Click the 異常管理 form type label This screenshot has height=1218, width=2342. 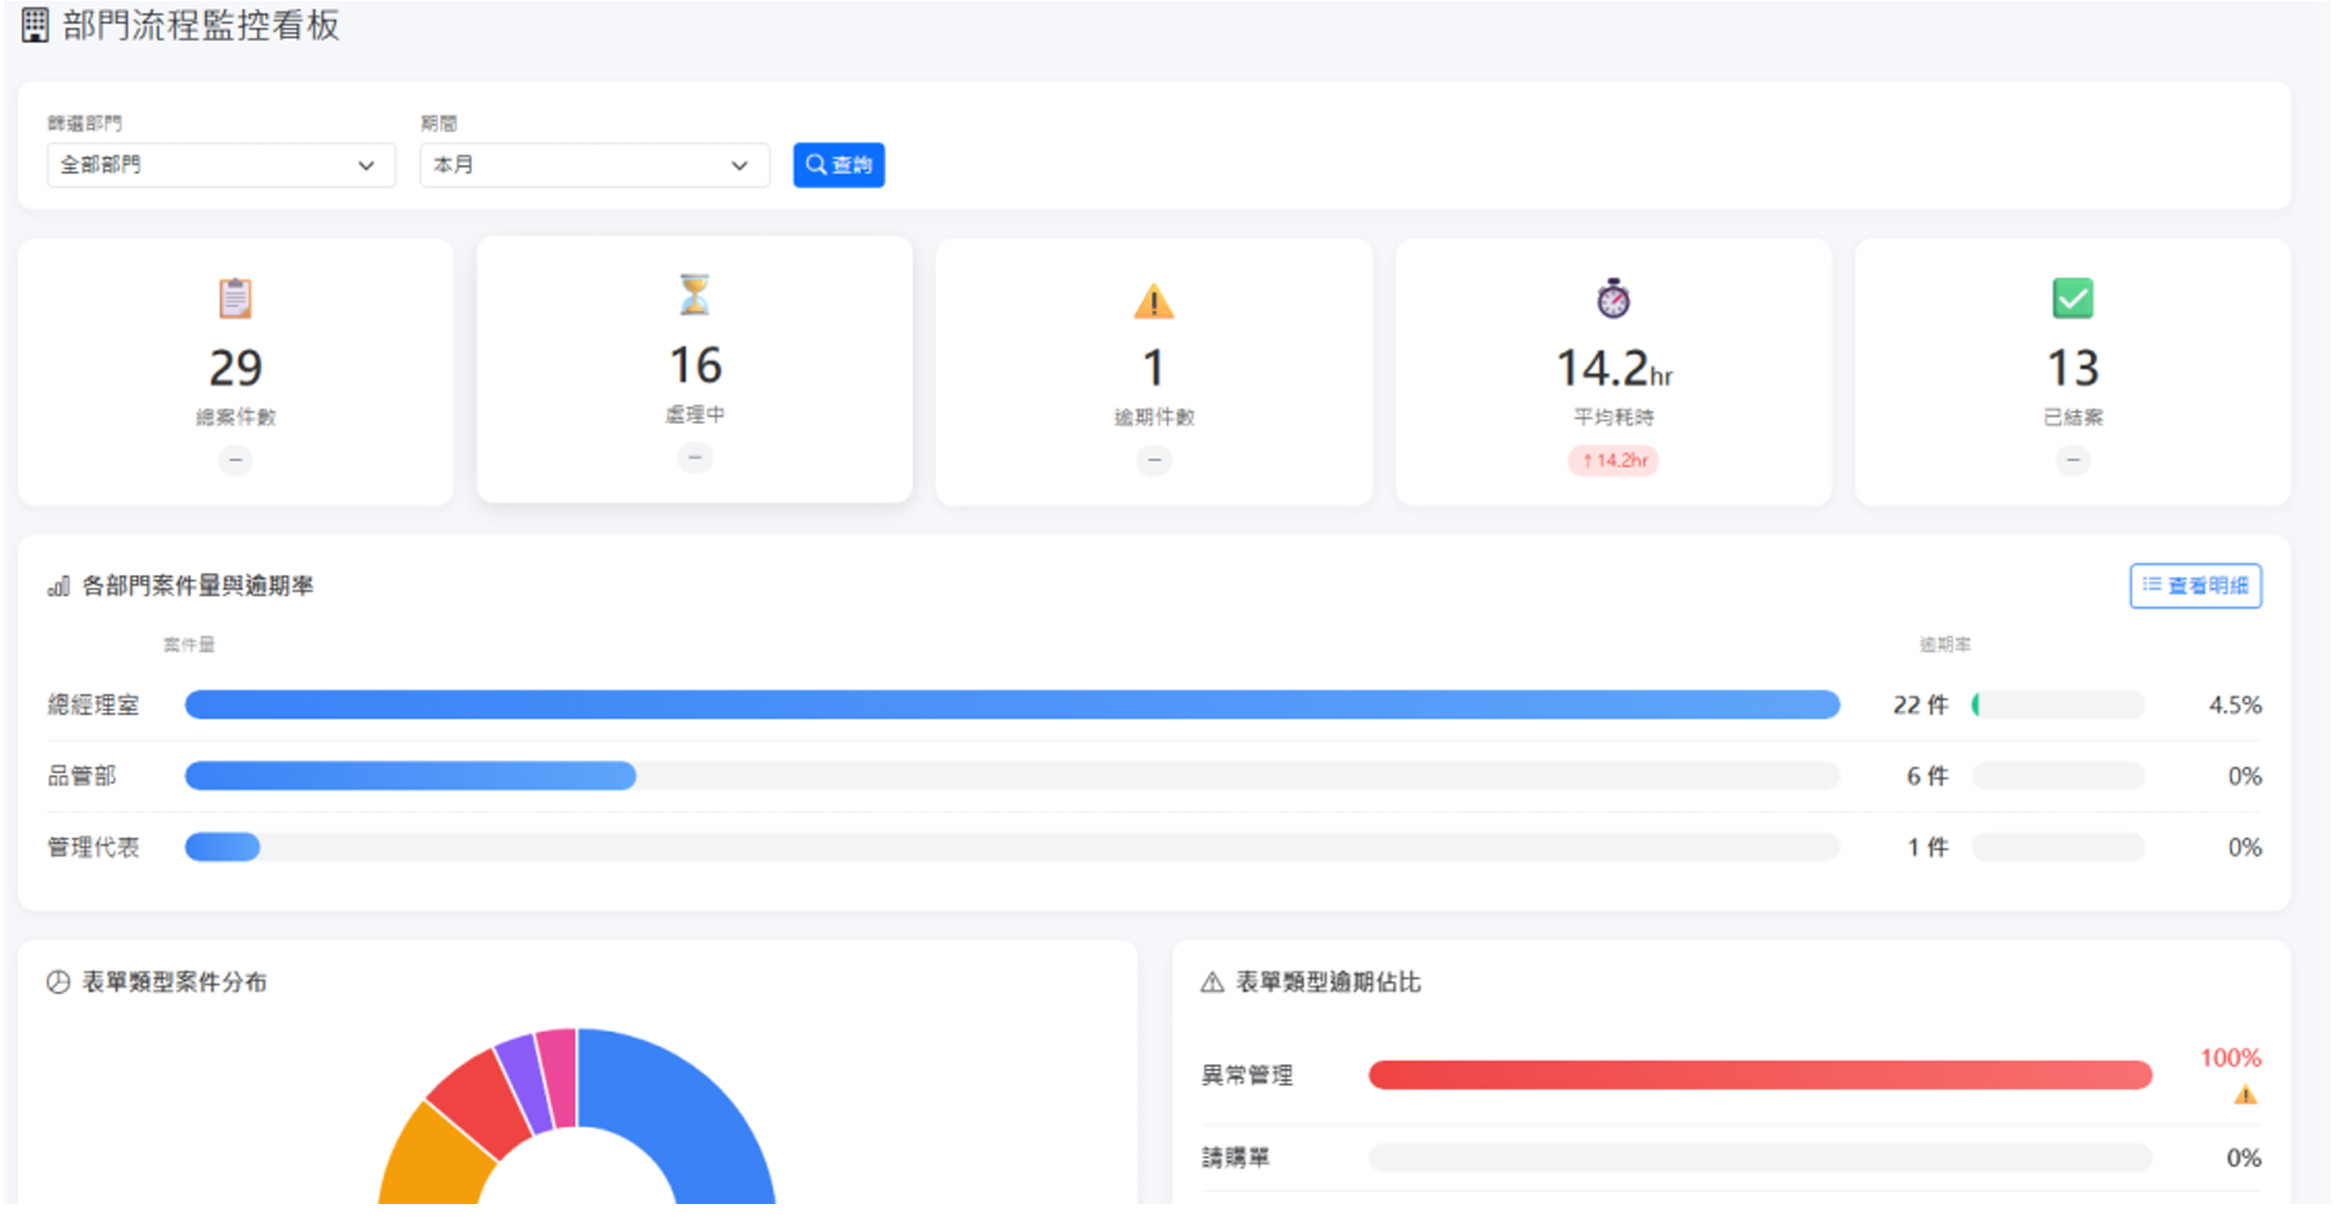[x=1246, y=1075]
